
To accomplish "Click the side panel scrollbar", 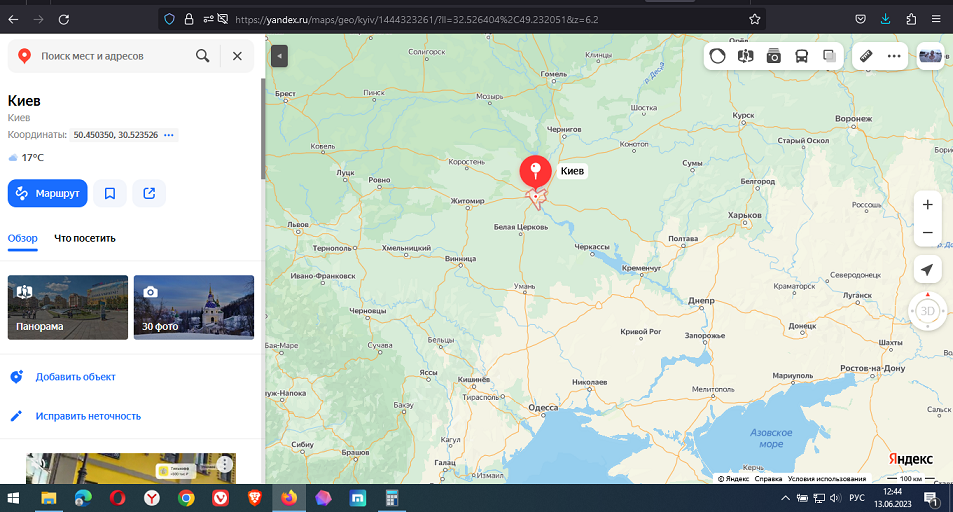I will pyautogui.click(x=263, y=129).
